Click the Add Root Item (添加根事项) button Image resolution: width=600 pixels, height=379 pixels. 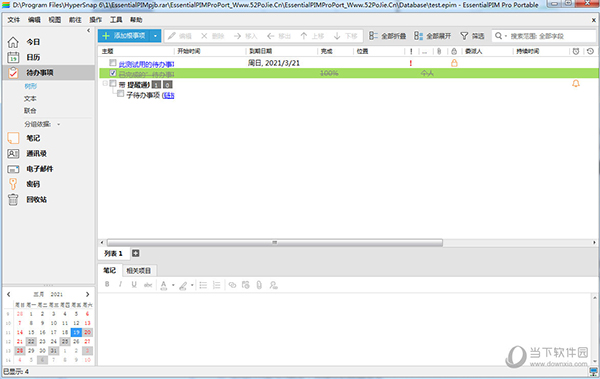(x=124, y=36)
